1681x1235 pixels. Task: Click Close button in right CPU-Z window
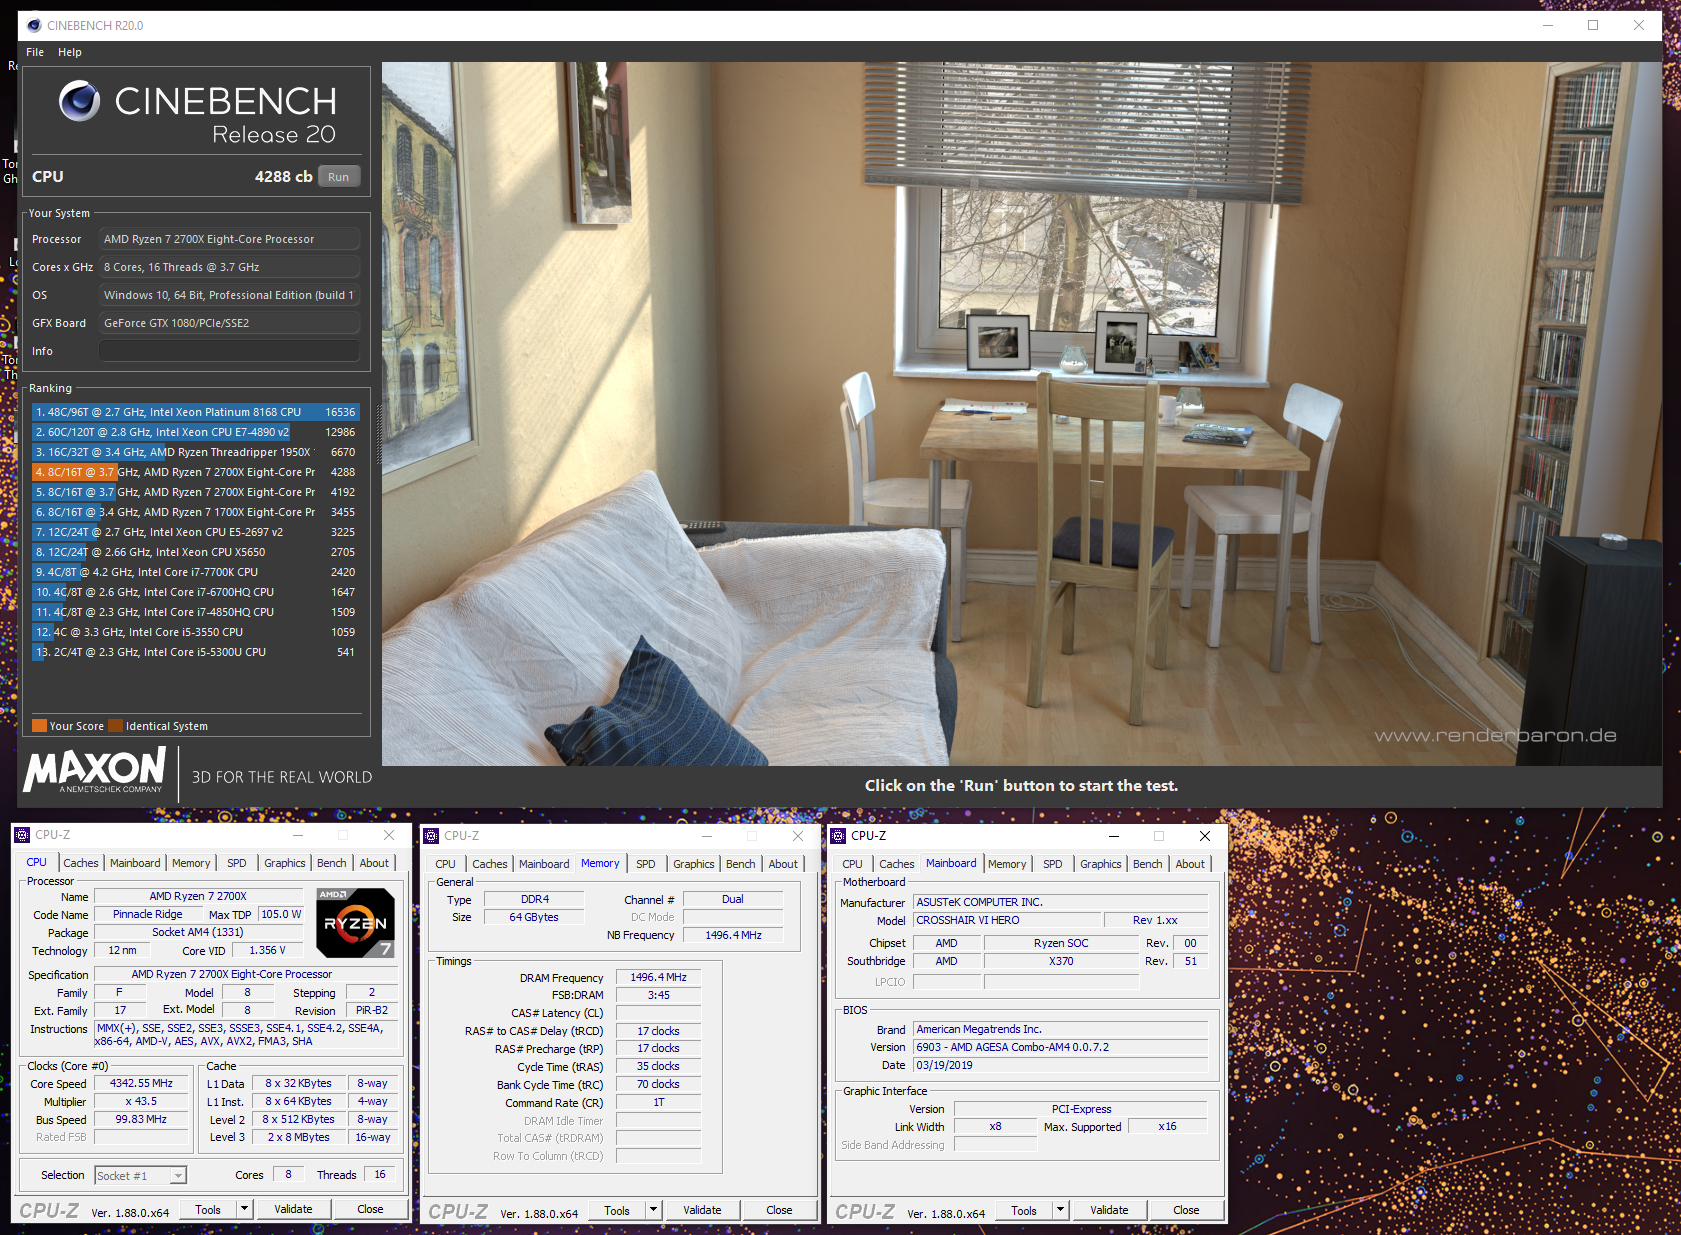[1186, 1210]
